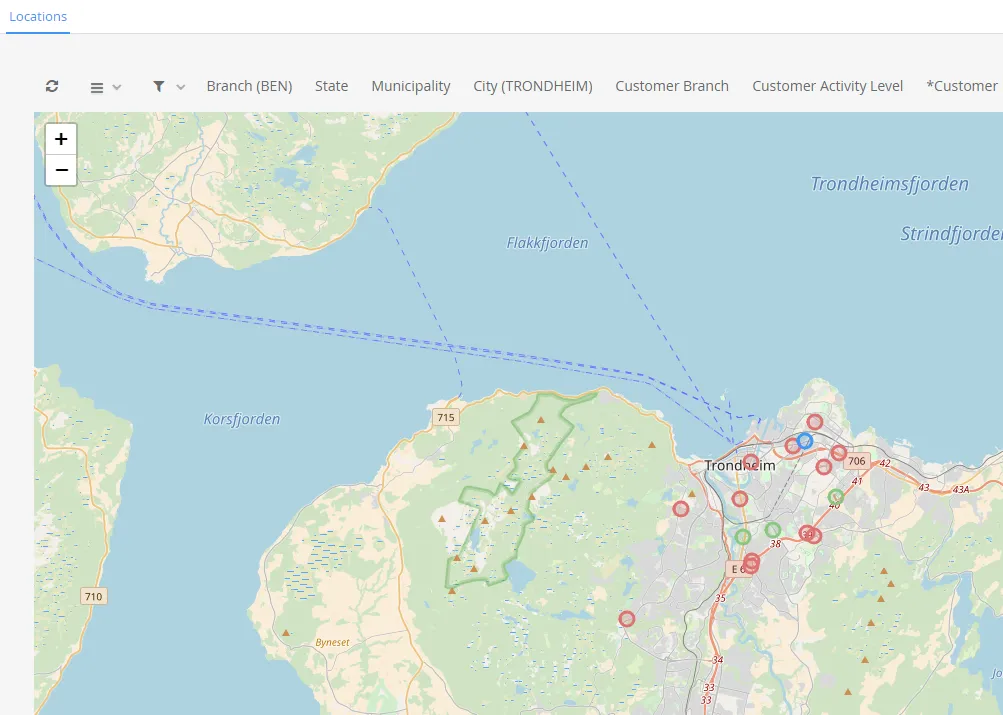Click the funnel filter icon
The width and height of the screenshot is (1003, 715).
(159, 86)
